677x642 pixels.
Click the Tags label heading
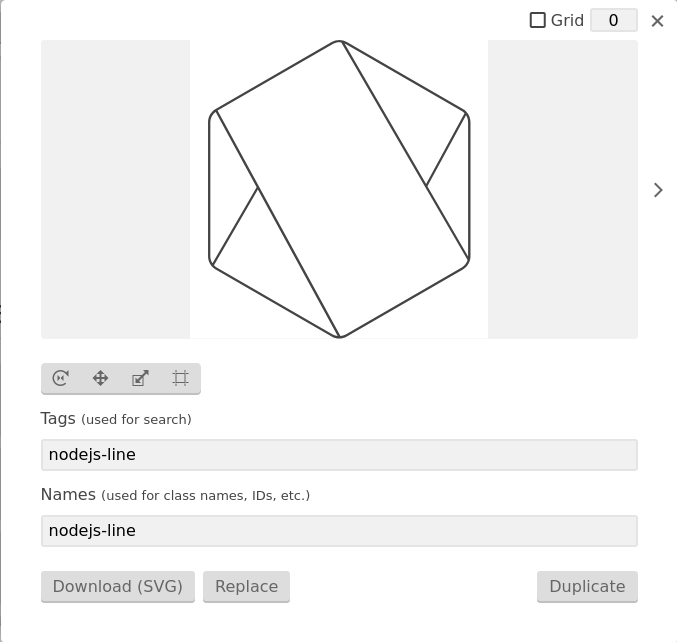pyautogui.click(x=58, y=418)
